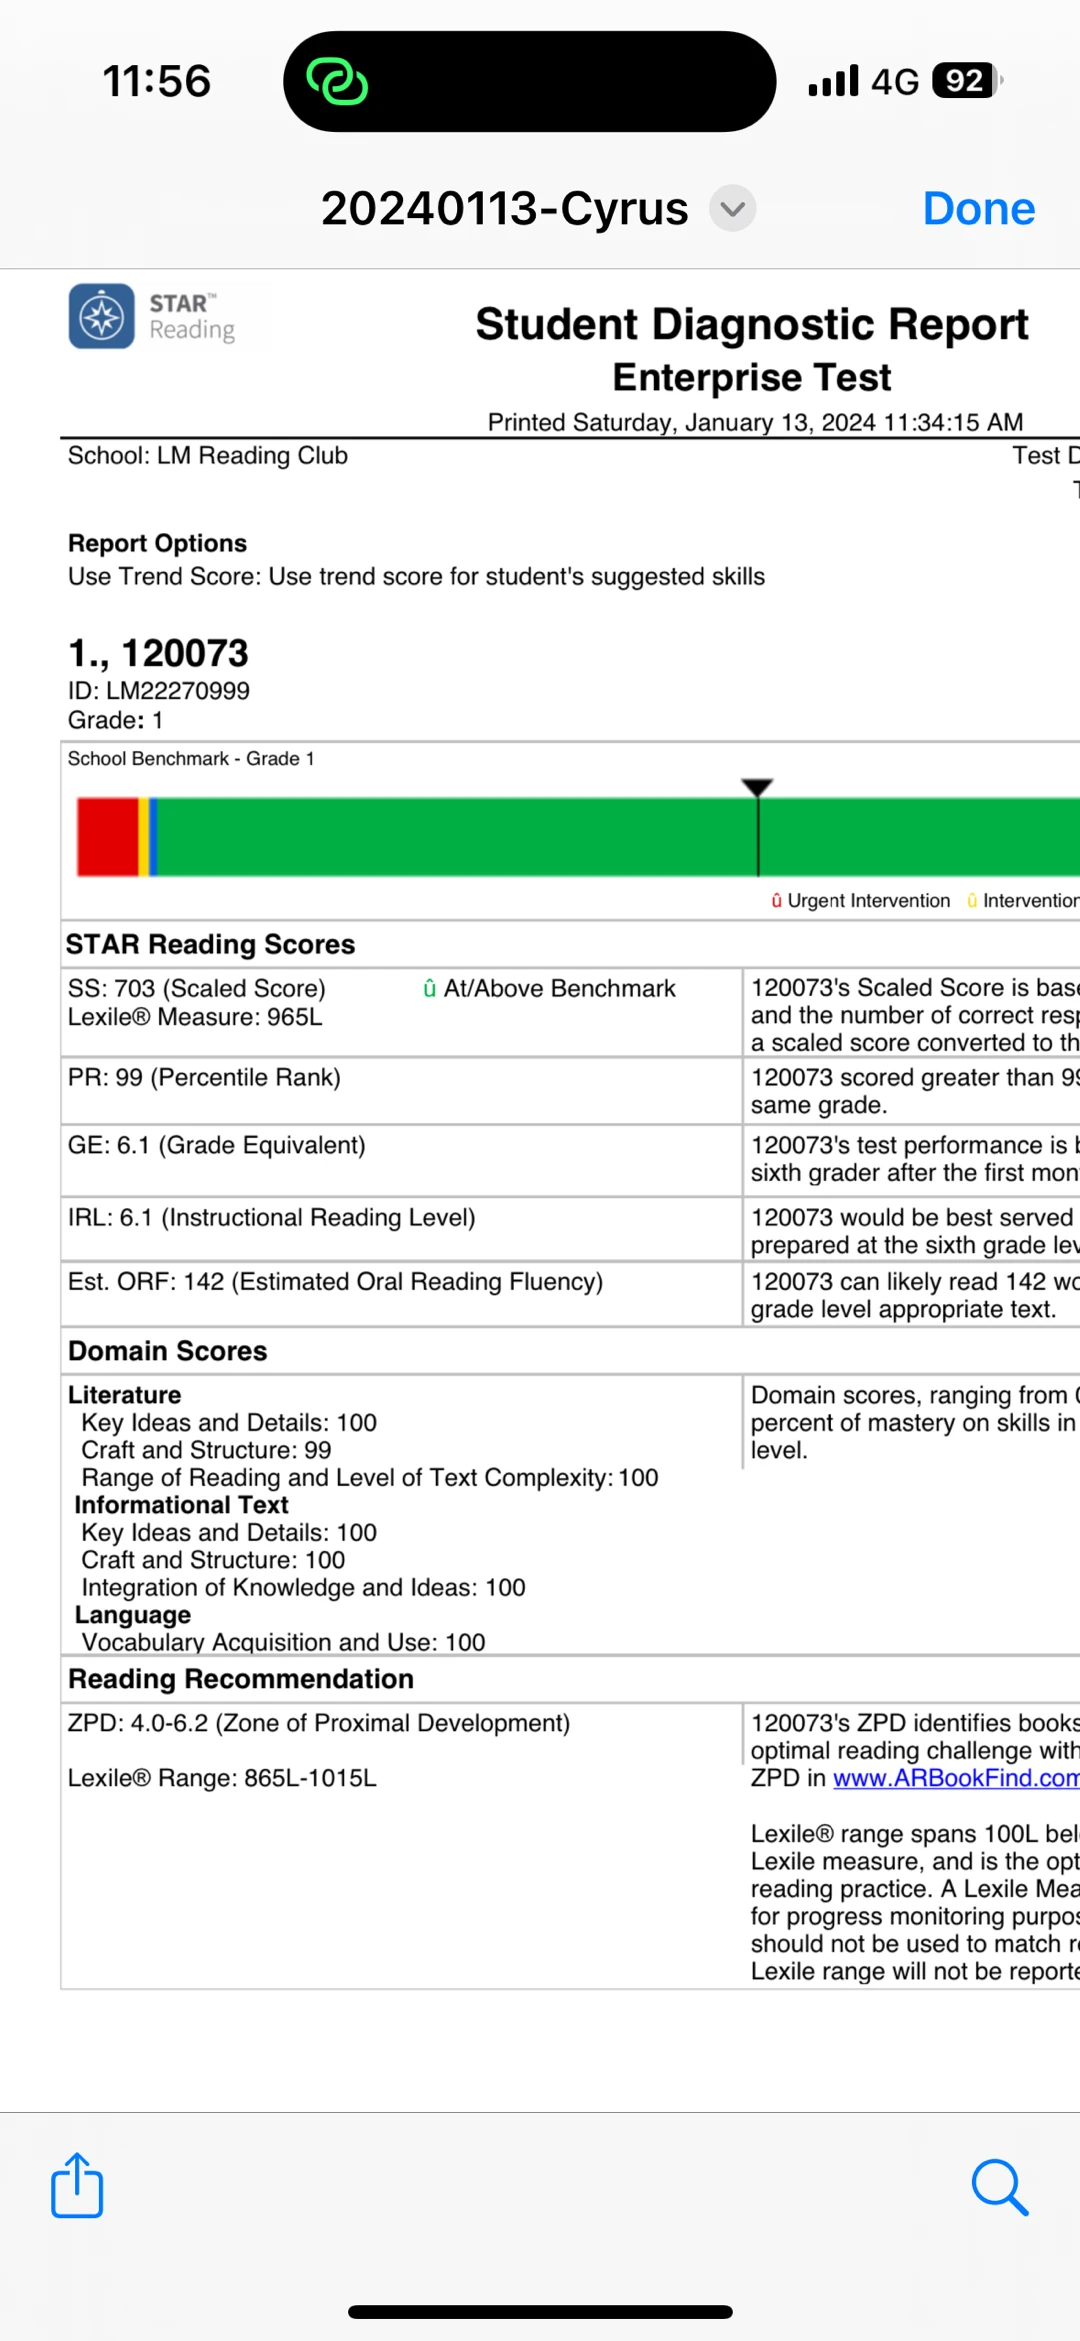This screenshot has width=1080, height=2341.
Task: Tap the Report Options heading
Action: pyautogui.click(x=157, y=543)
